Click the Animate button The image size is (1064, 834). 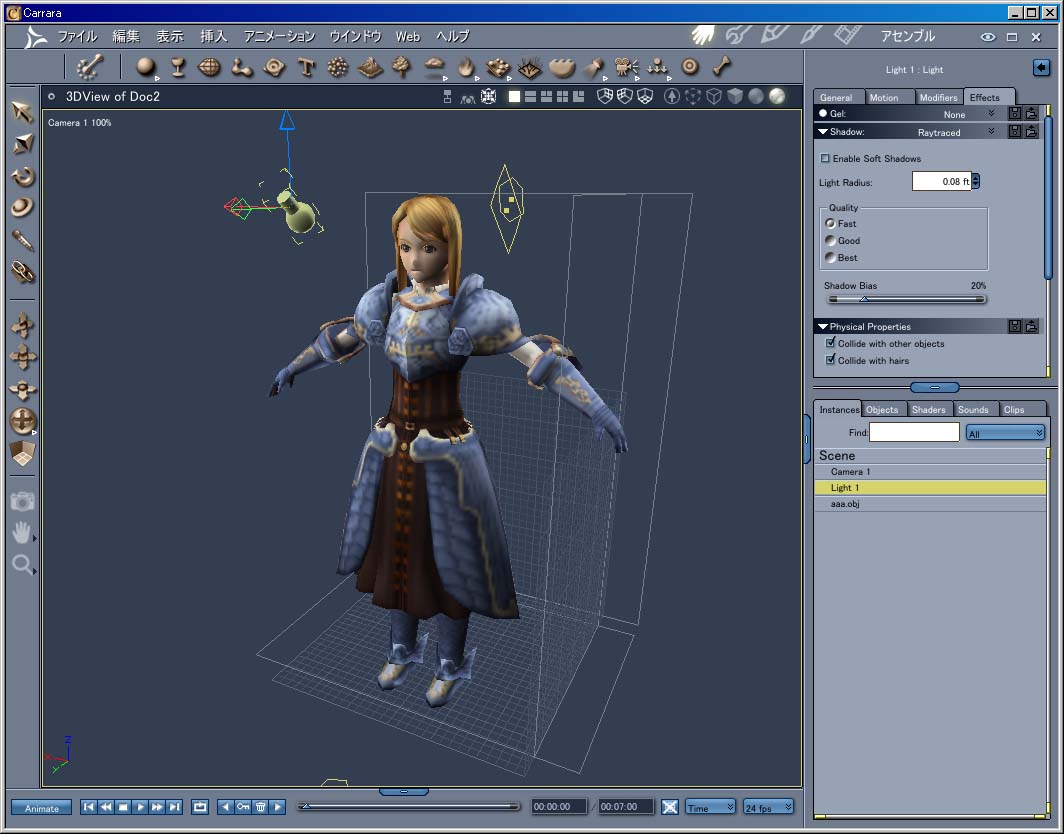pos(41,808)
